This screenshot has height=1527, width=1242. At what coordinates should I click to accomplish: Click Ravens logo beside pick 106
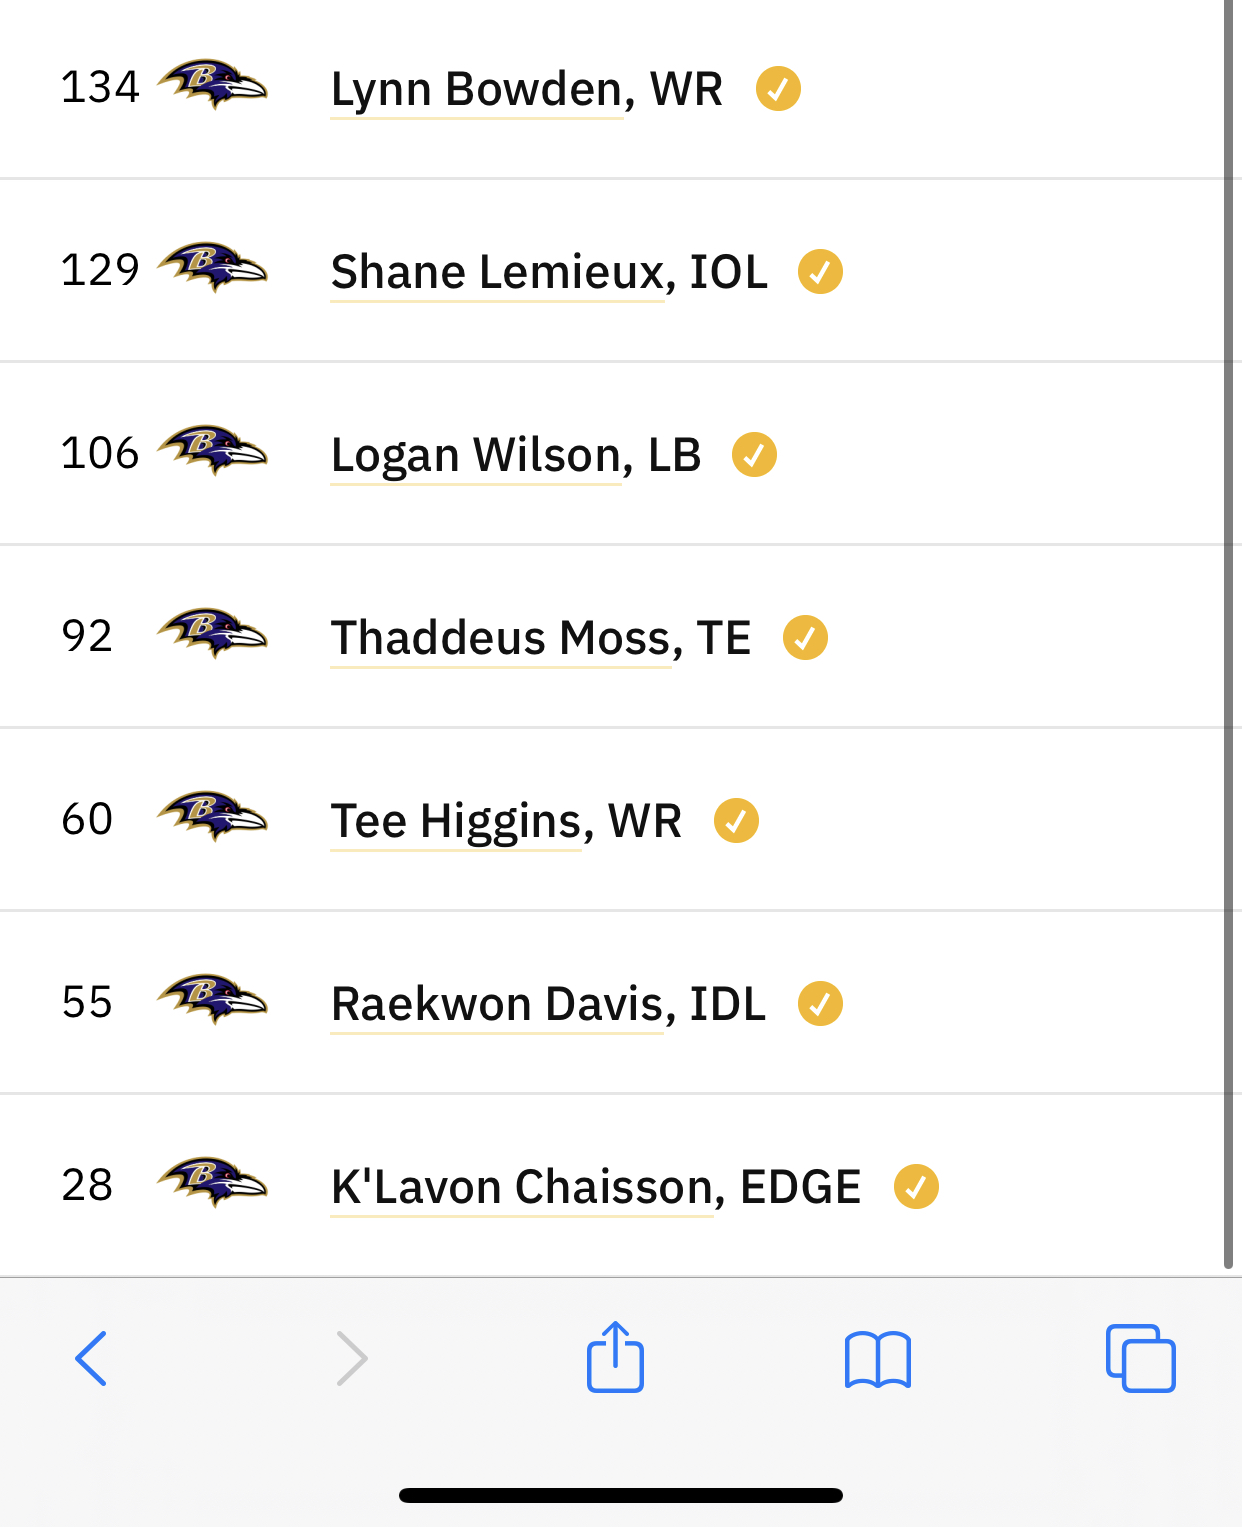click(213, 451)
